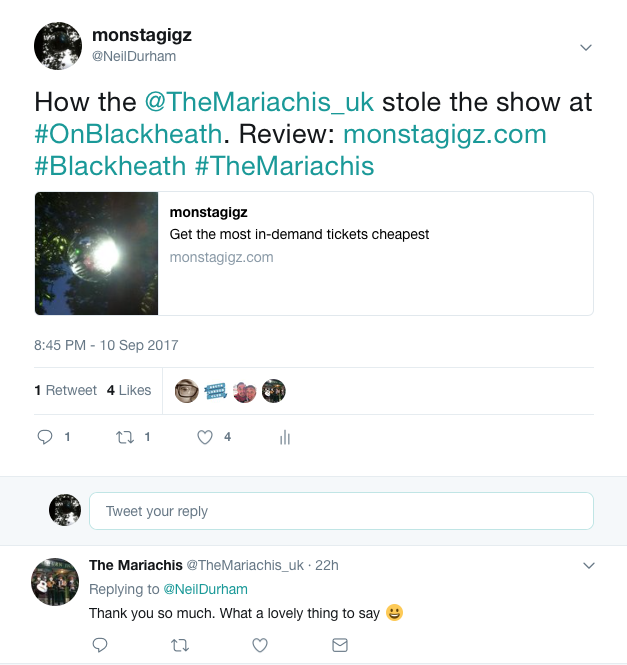Open tweet activity analytics bar icon
The height and width of the screenshot is (665, 627).
point(285,437)
